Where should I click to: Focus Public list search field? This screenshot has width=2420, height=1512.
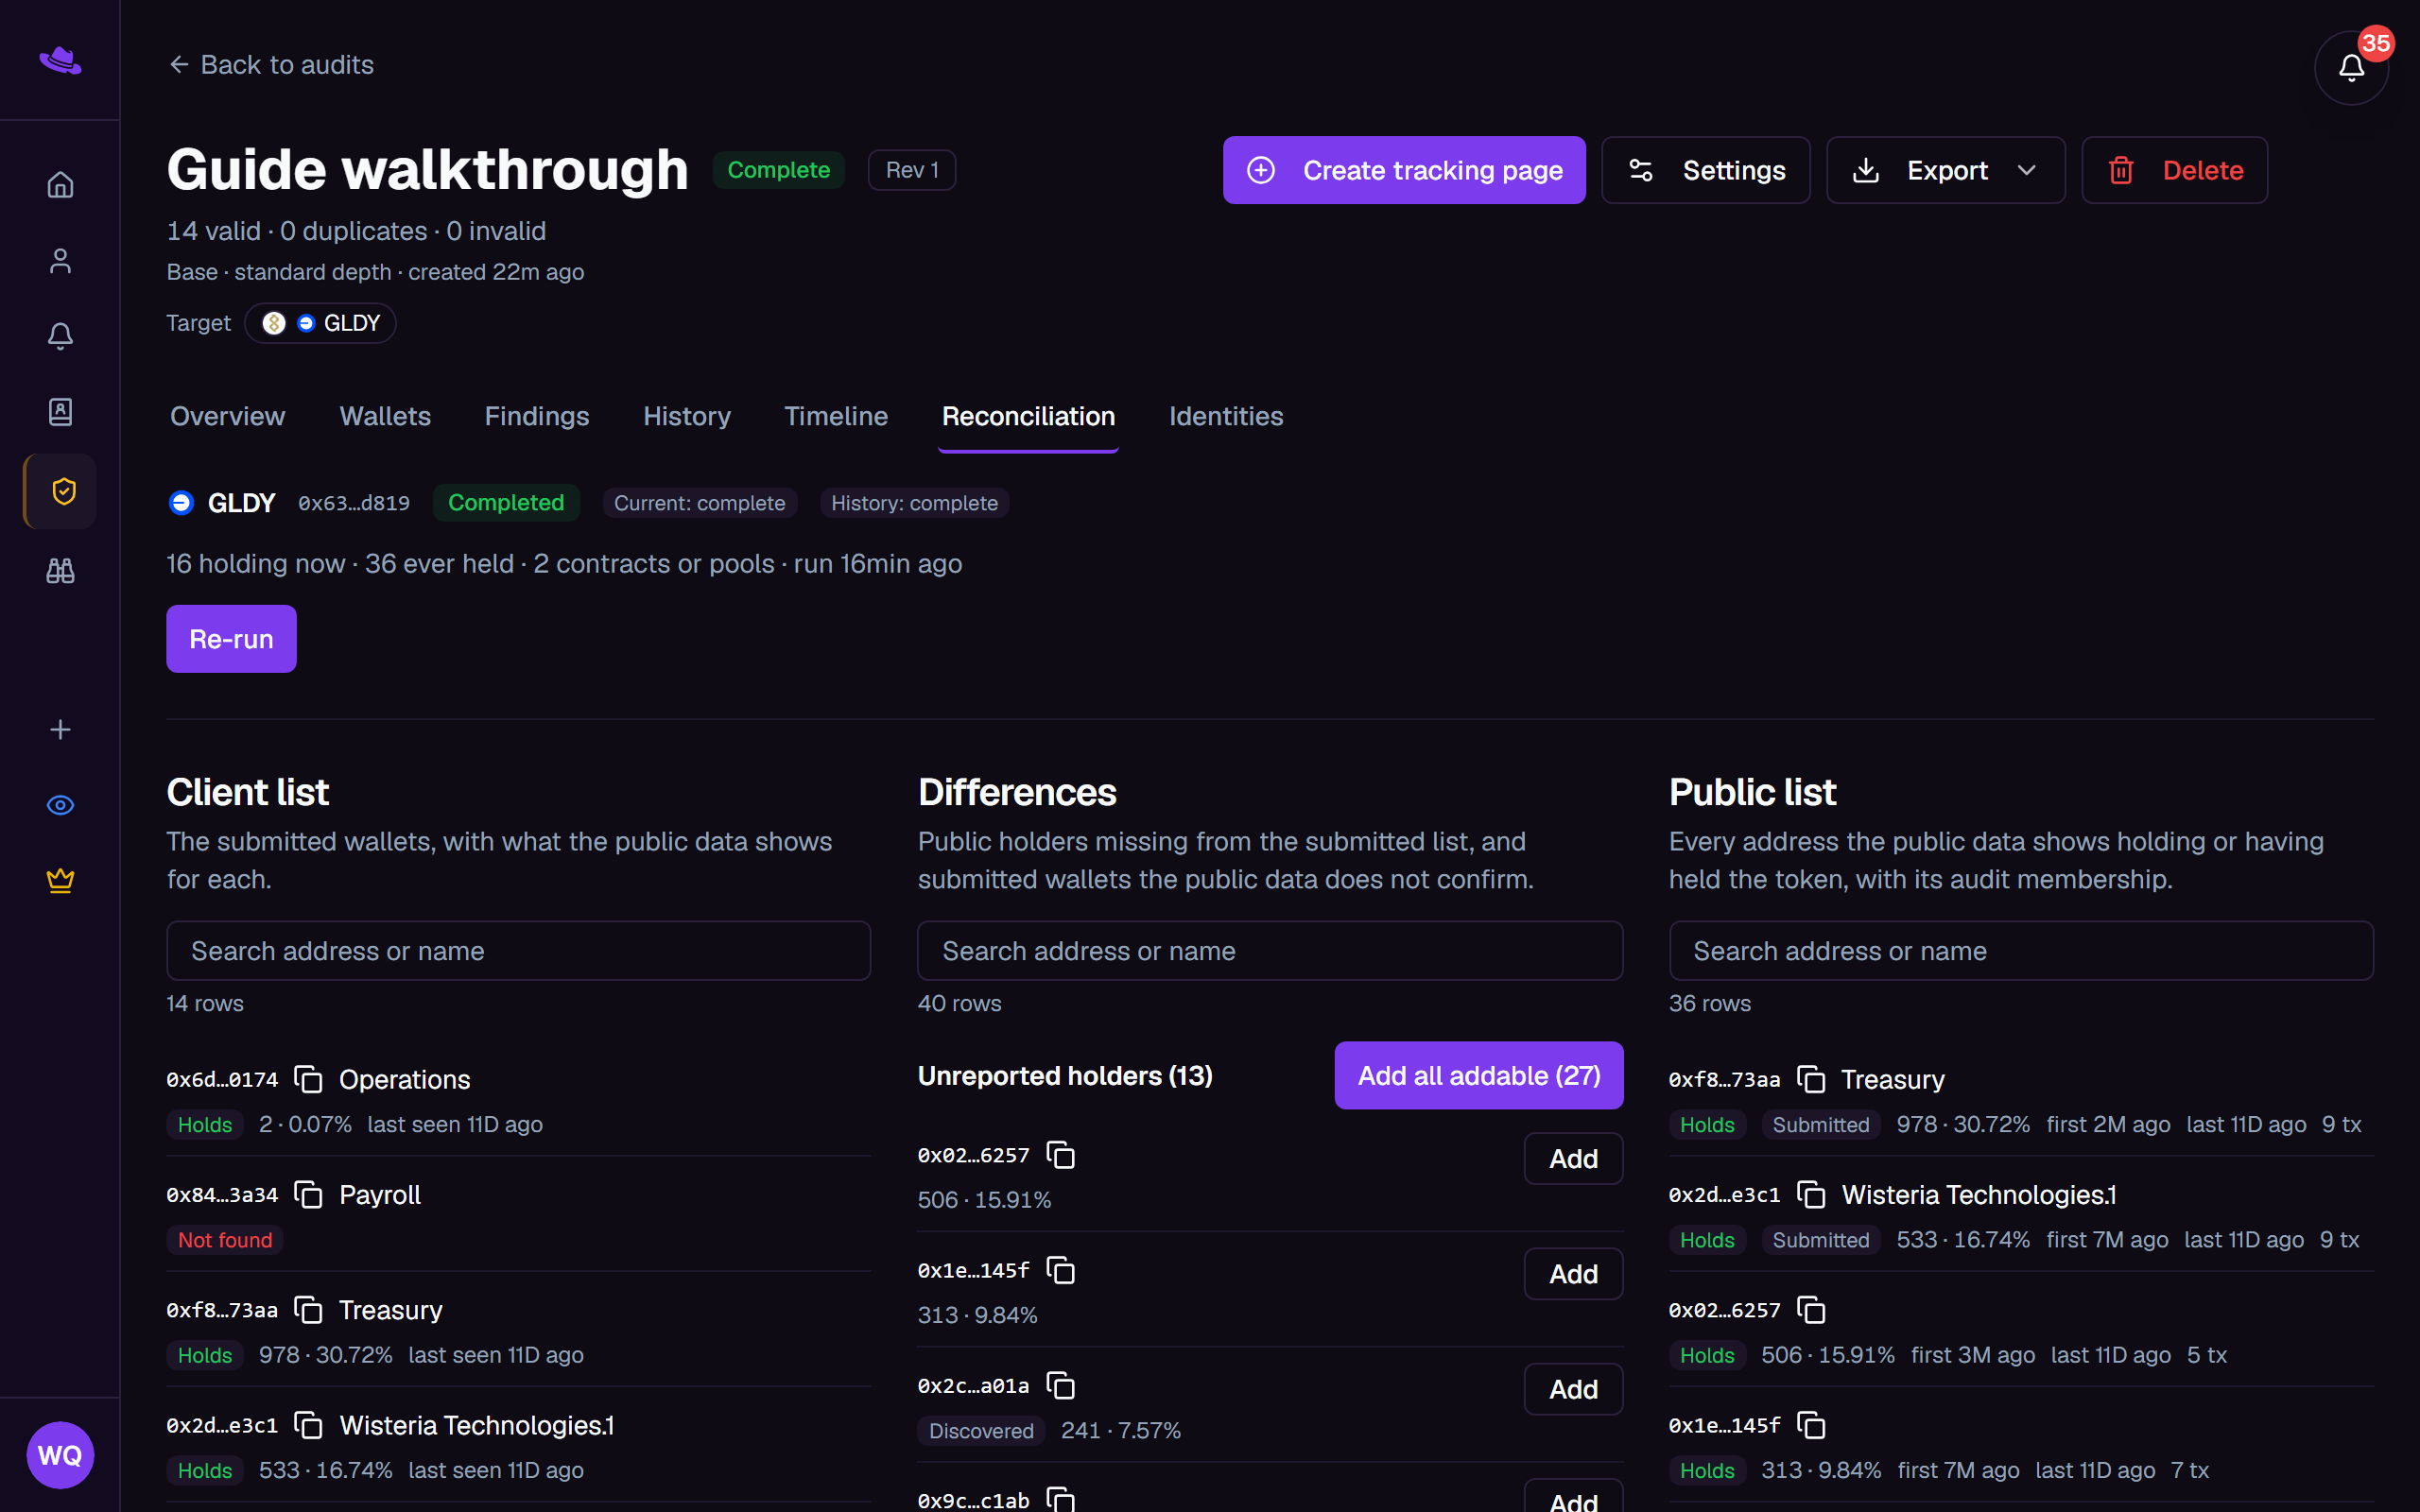click(2021, 951)
